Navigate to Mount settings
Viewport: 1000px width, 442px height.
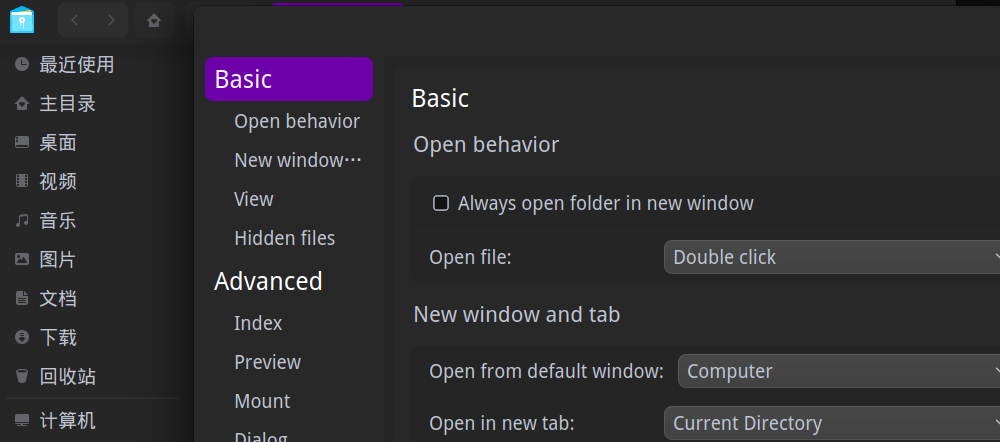(262, 401)
